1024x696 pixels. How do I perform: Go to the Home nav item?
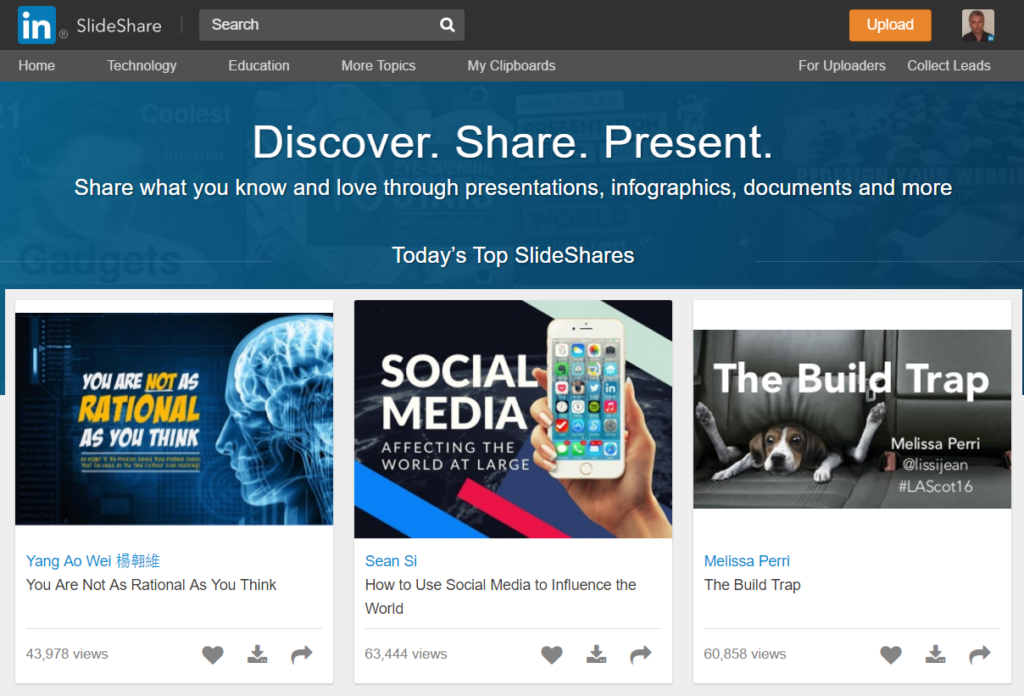(x=37, y=65)
